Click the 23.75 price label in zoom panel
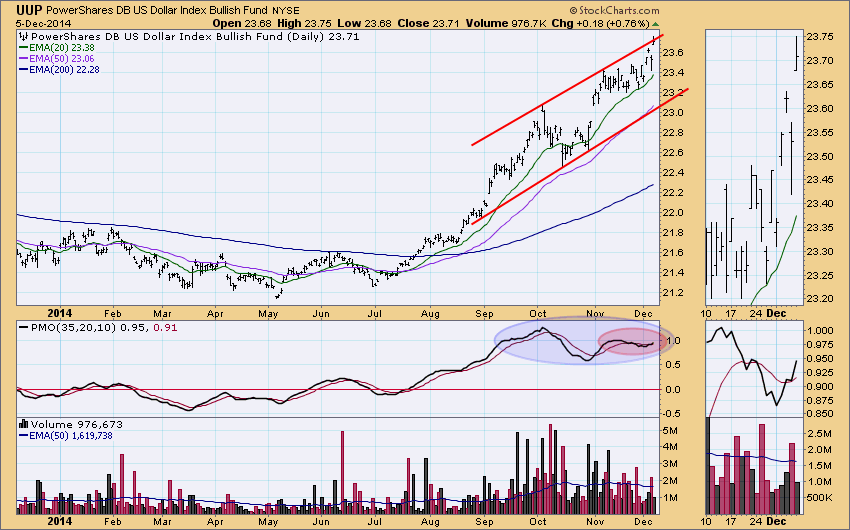Image resolution: width=850 pixels, height=530 pixels. point(818,37)
